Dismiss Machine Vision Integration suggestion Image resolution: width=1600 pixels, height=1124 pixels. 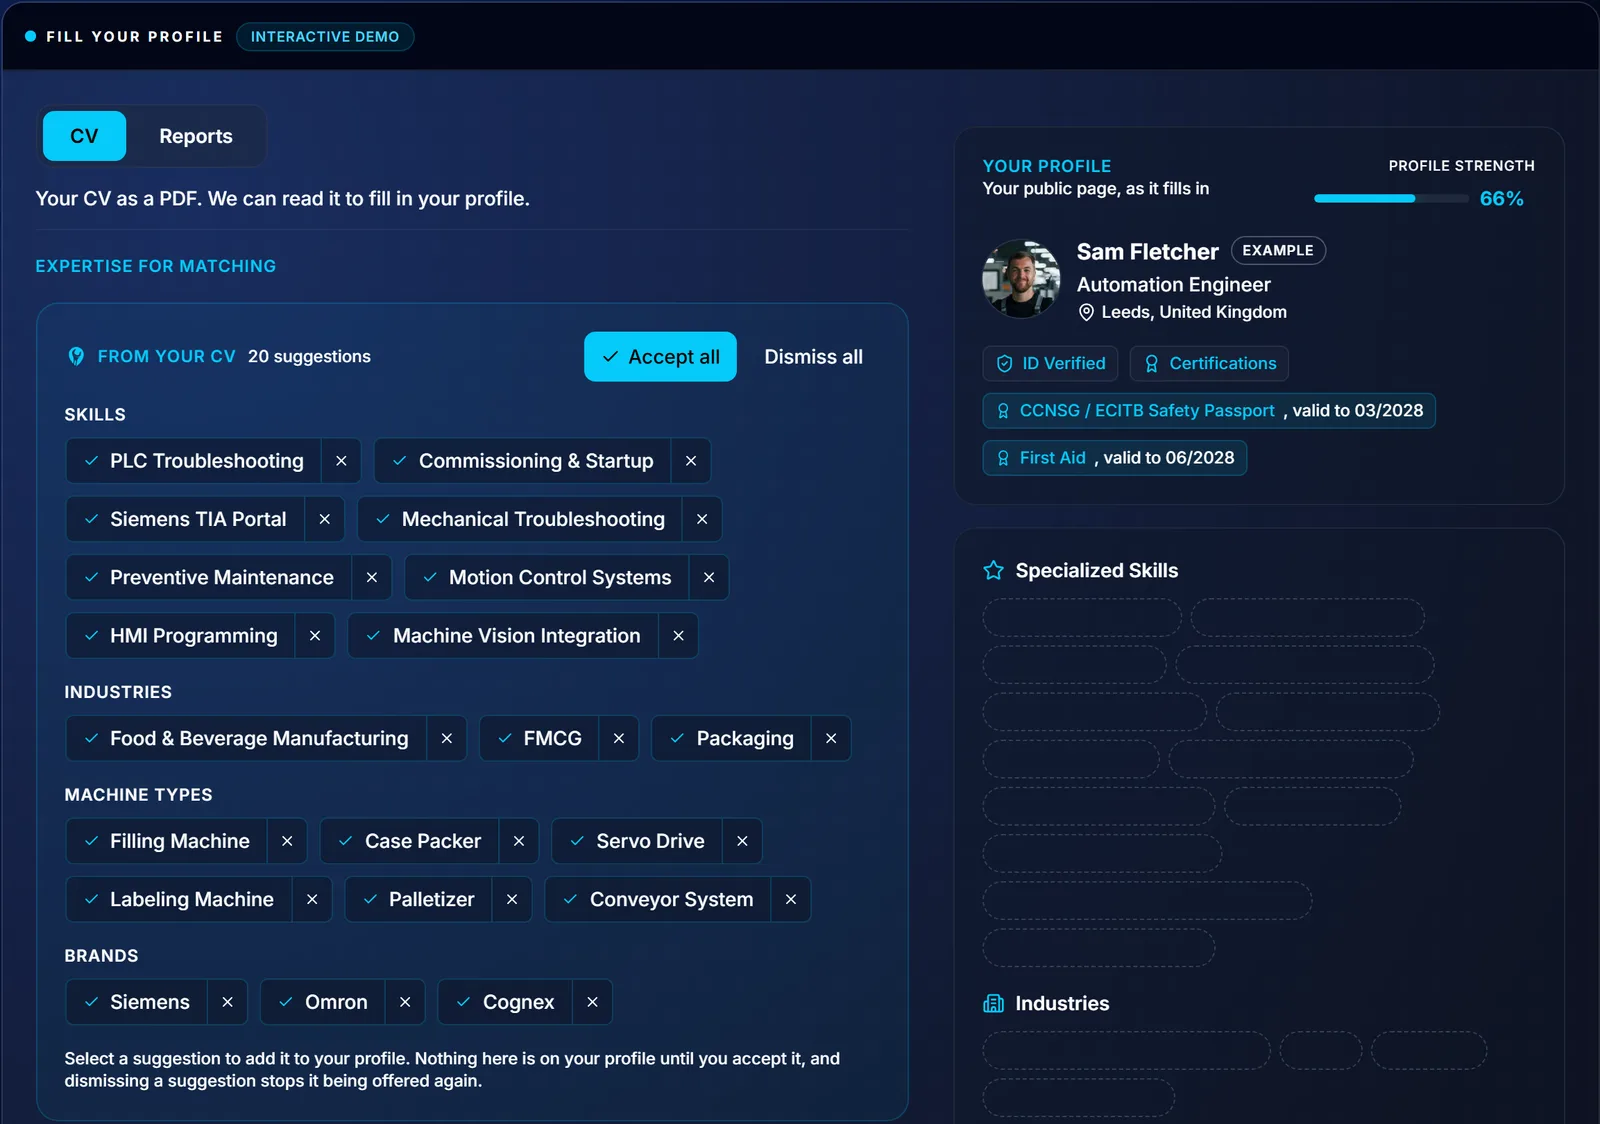678,636
